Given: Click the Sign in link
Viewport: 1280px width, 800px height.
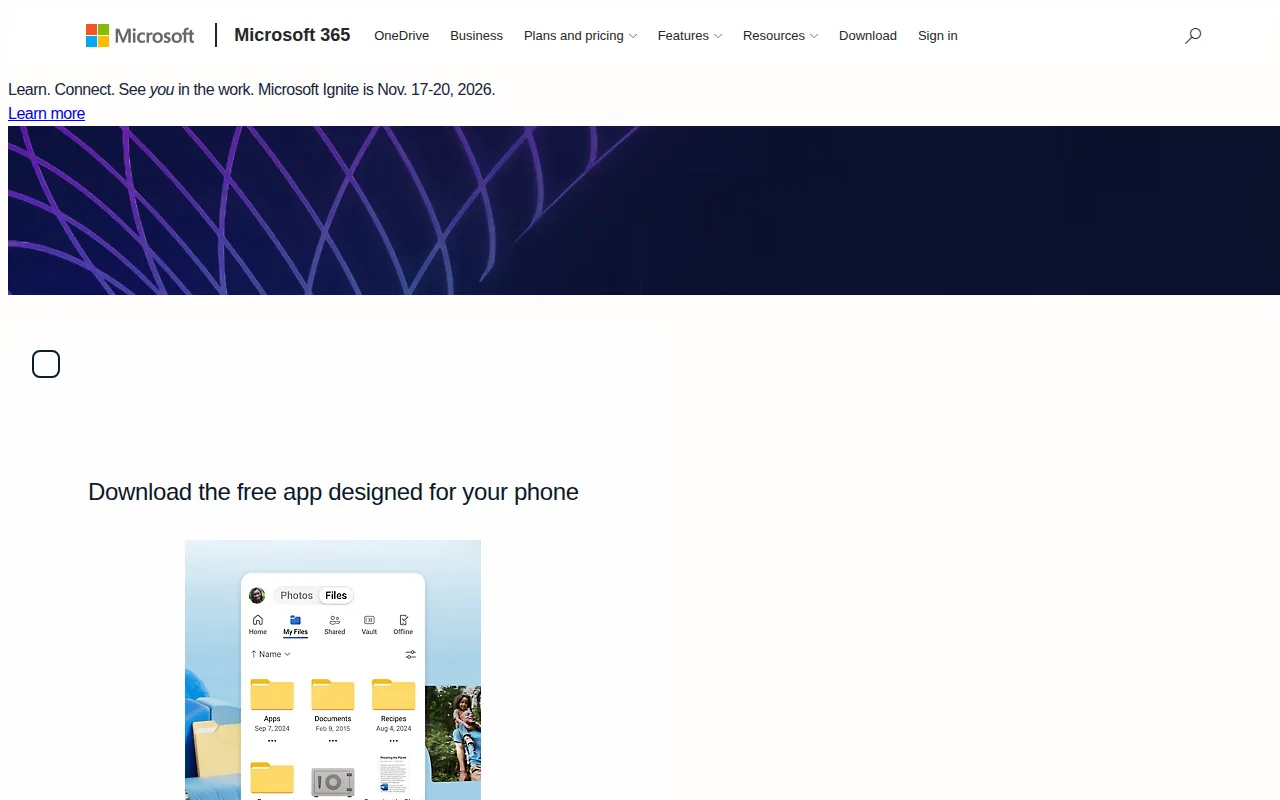Looking at the screenshot, I should 938,36.
